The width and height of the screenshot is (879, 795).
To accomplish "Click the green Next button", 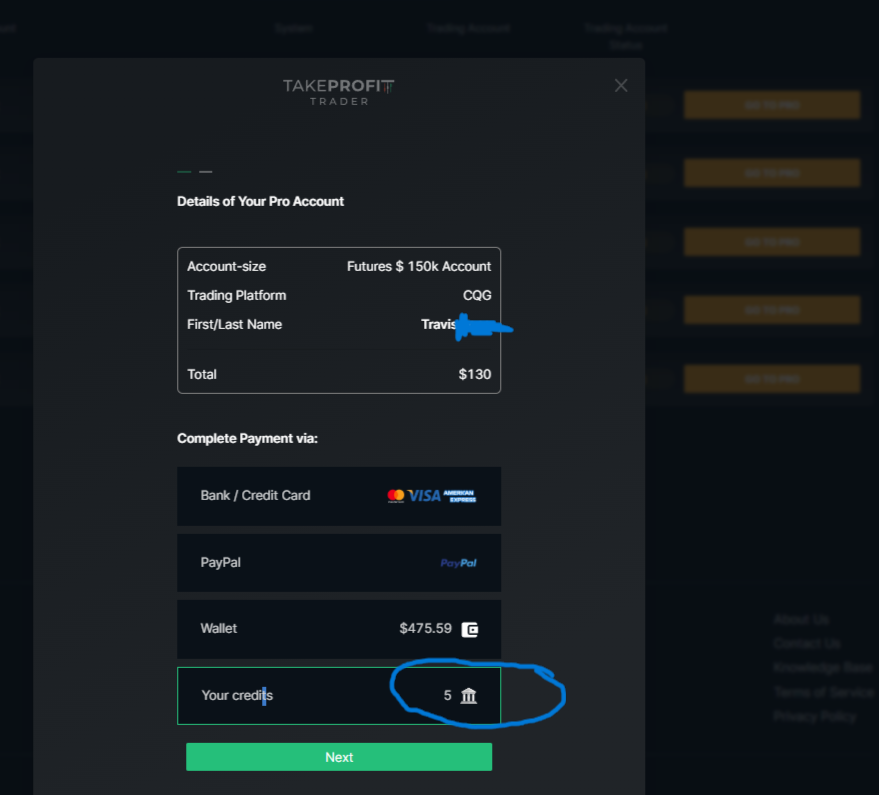I will coord(339,757).
